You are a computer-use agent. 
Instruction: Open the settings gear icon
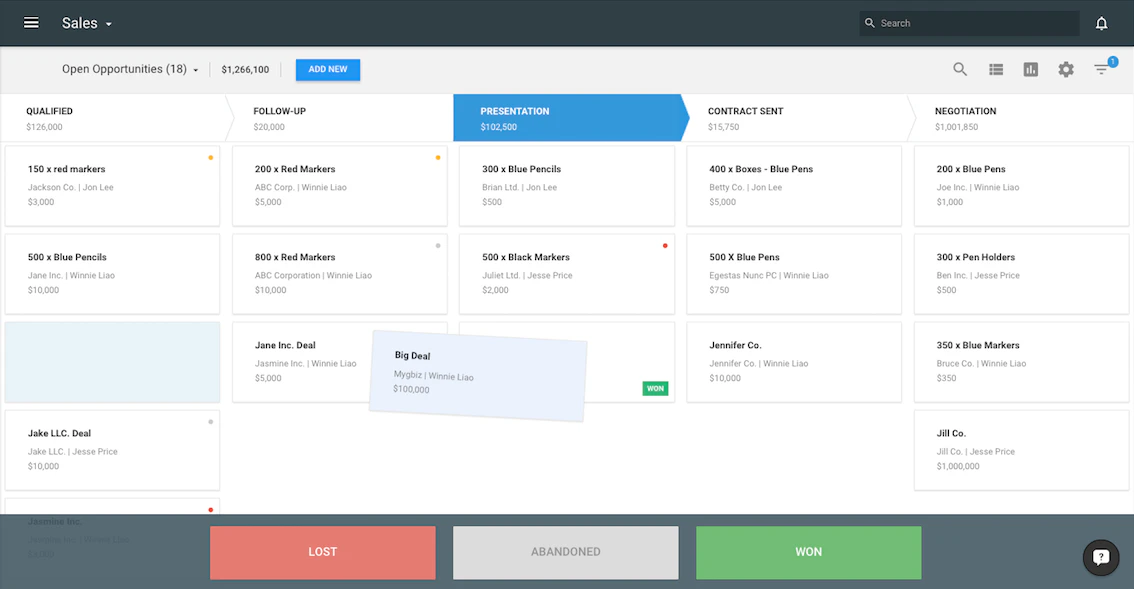coord(1066,69)
